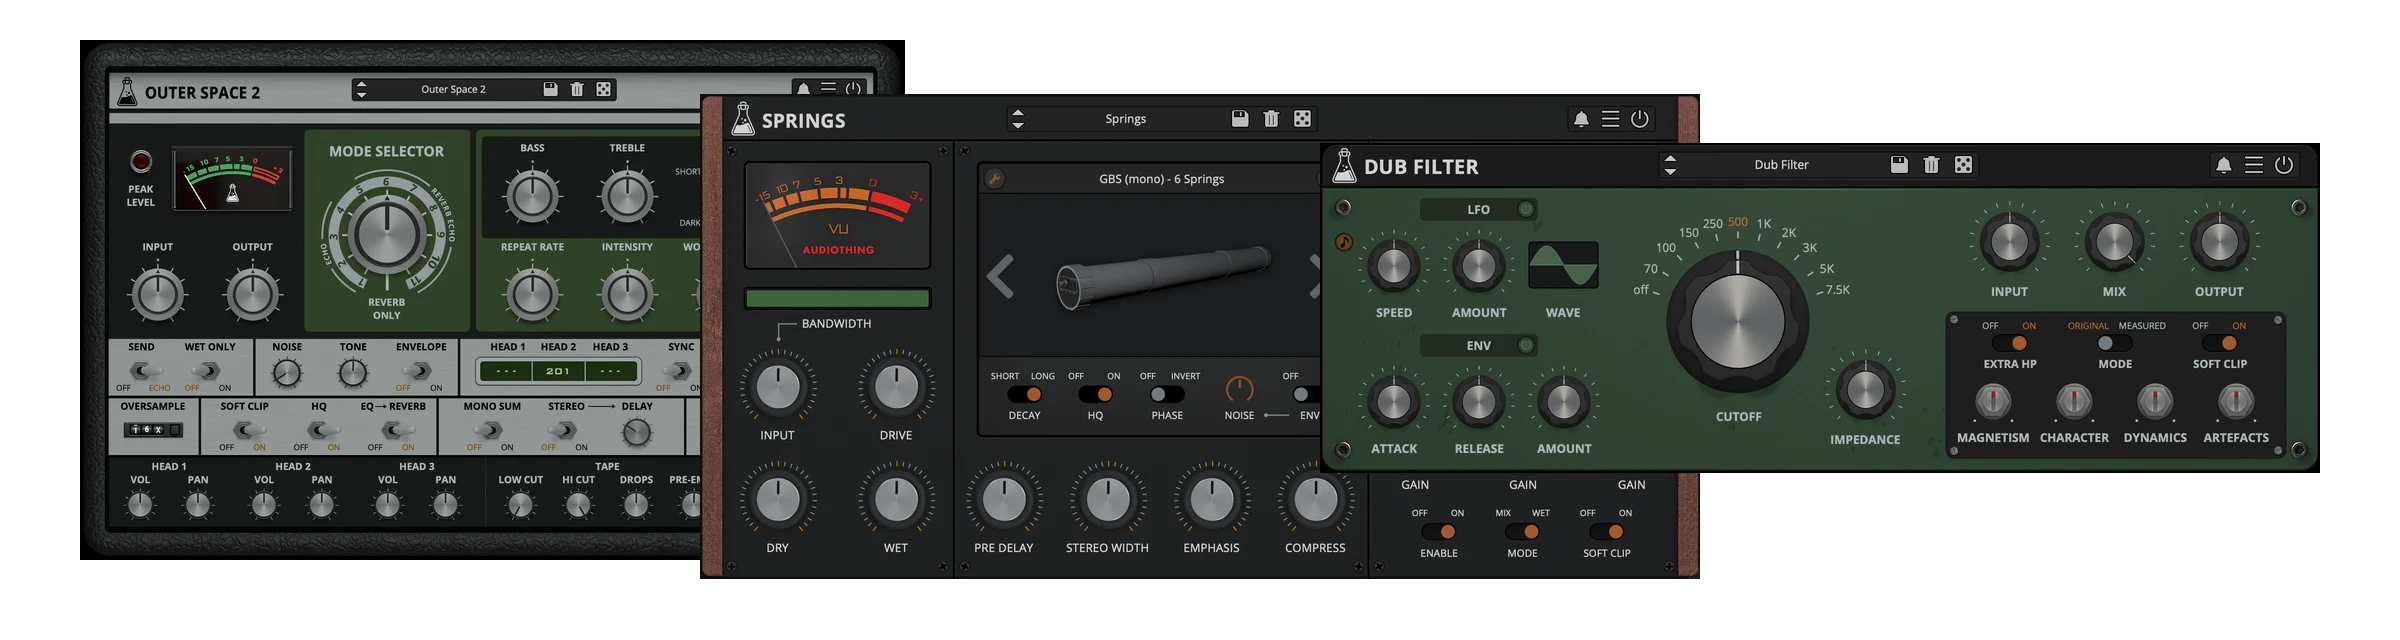Toggle the Dub Filter bypass power icon

(x=2284, y=165)
